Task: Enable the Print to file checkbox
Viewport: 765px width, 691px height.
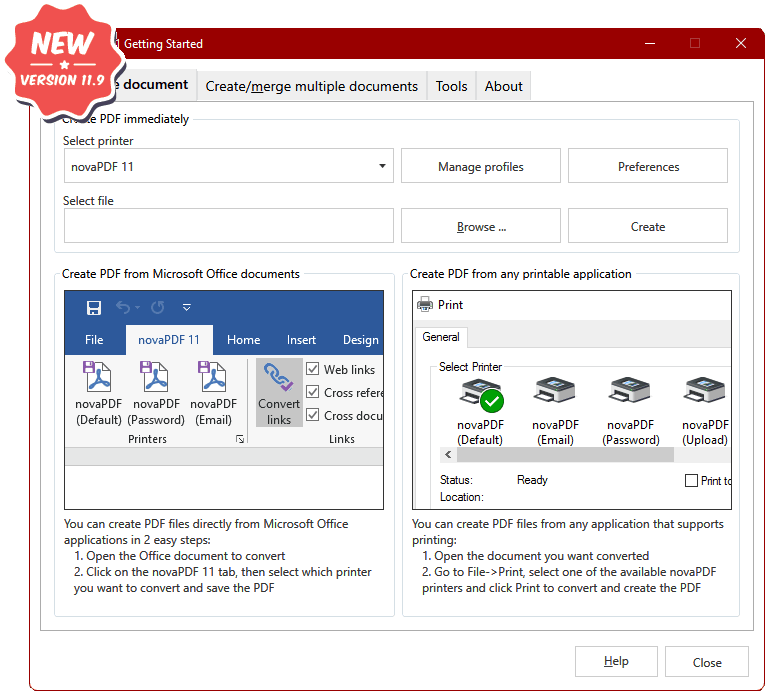Action: click(691, 480)
